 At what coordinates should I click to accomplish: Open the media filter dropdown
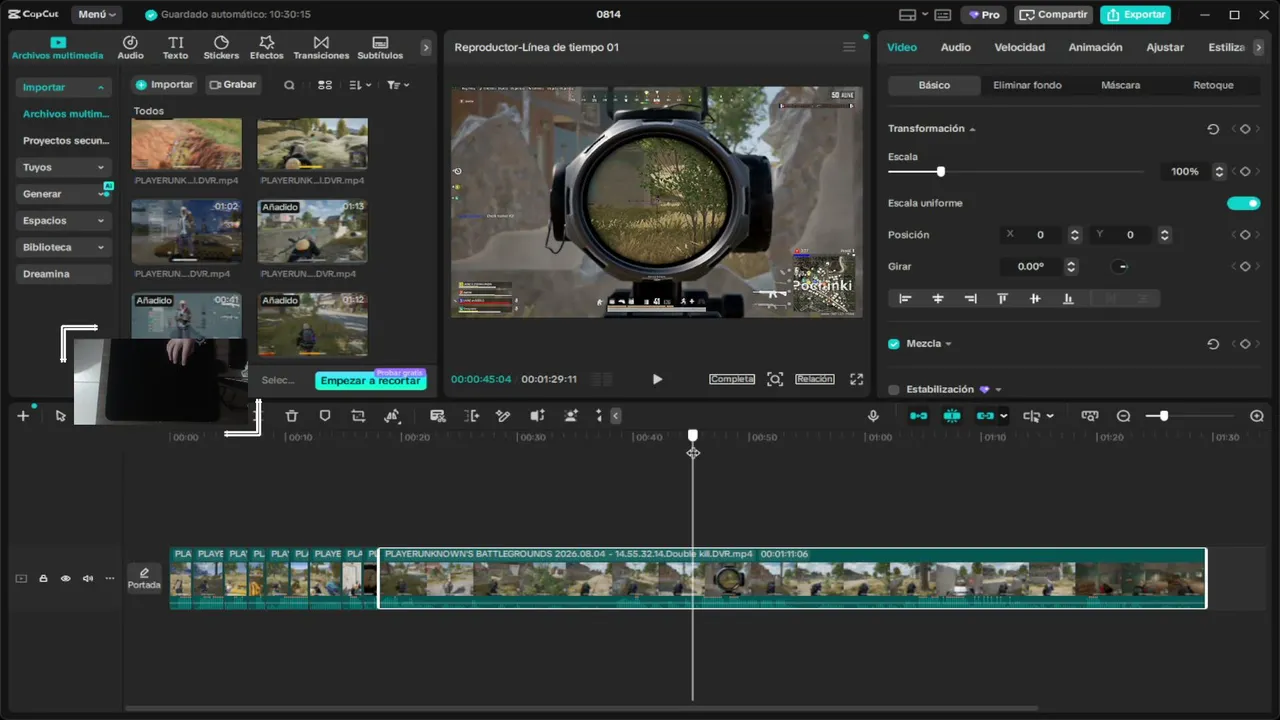(398, 85)
